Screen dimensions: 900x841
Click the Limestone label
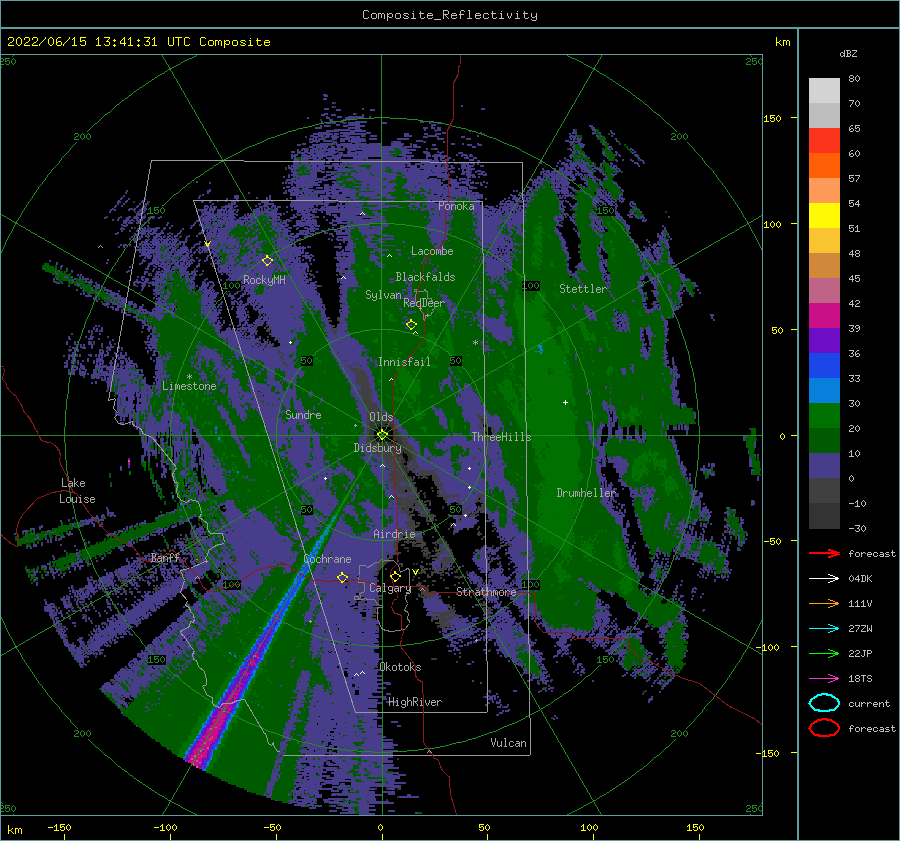tap(189, 386)
